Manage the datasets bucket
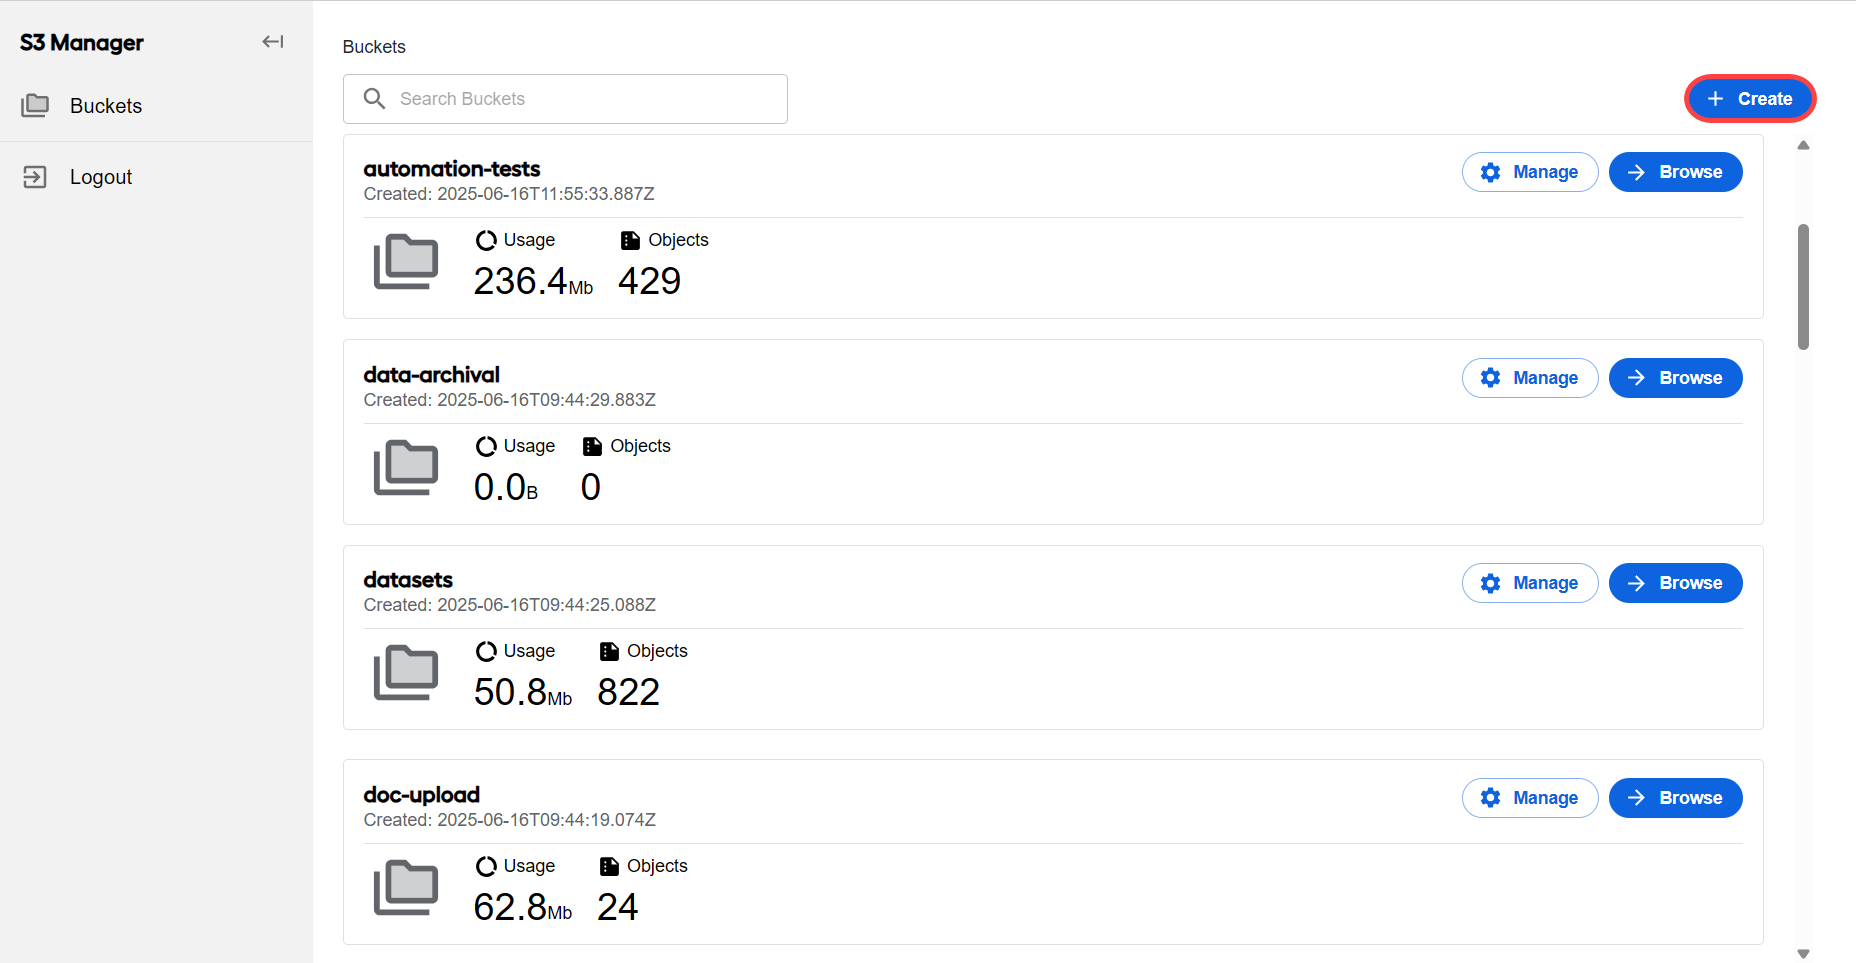Viewport: 1856px width, 963px height. click(x=1530, y=583)
